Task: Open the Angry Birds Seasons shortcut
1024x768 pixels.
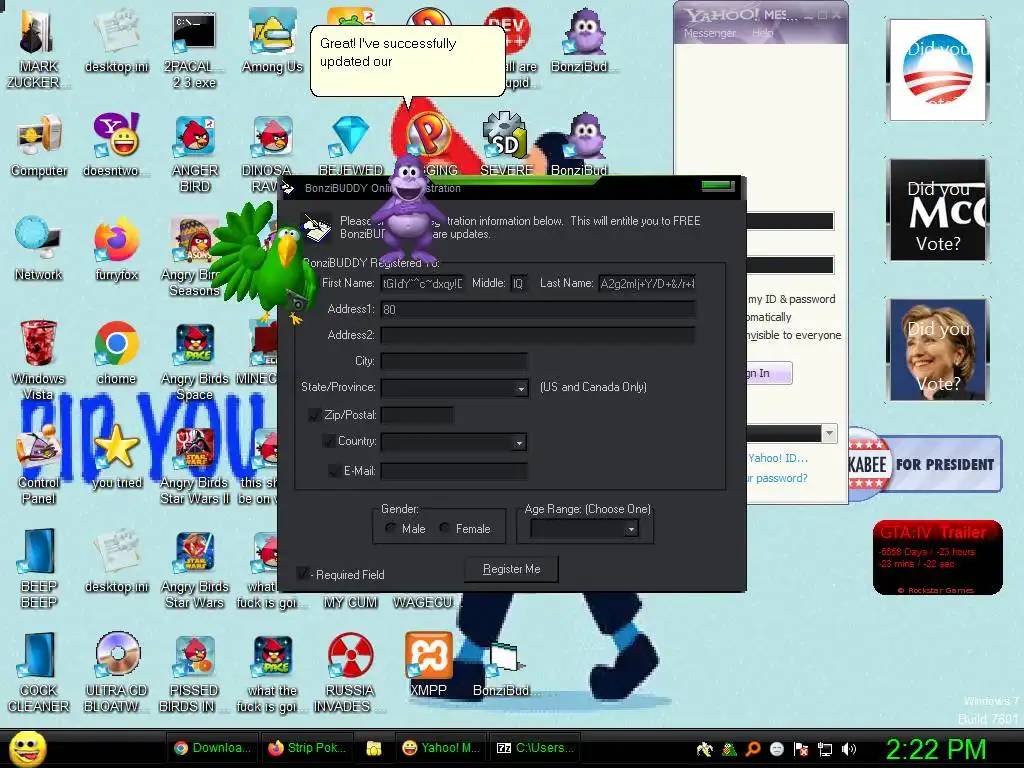Action: [193, 257]
